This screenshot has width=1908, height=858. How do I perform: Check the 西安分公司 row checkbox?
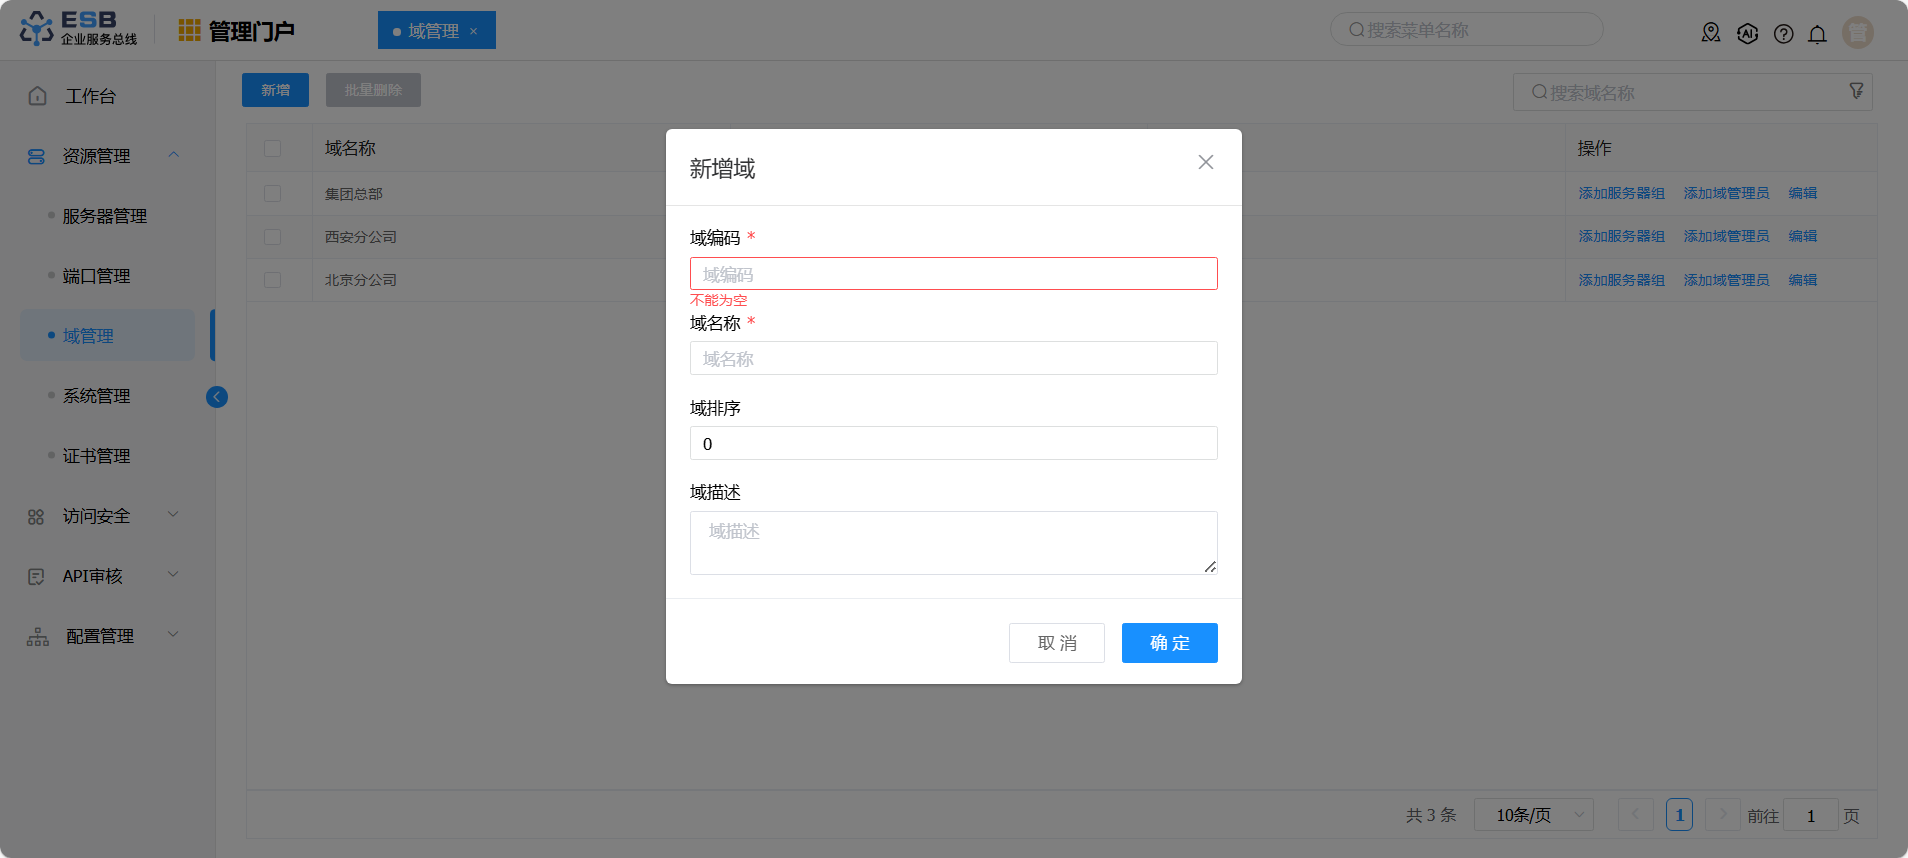click(x=273, y=237)
